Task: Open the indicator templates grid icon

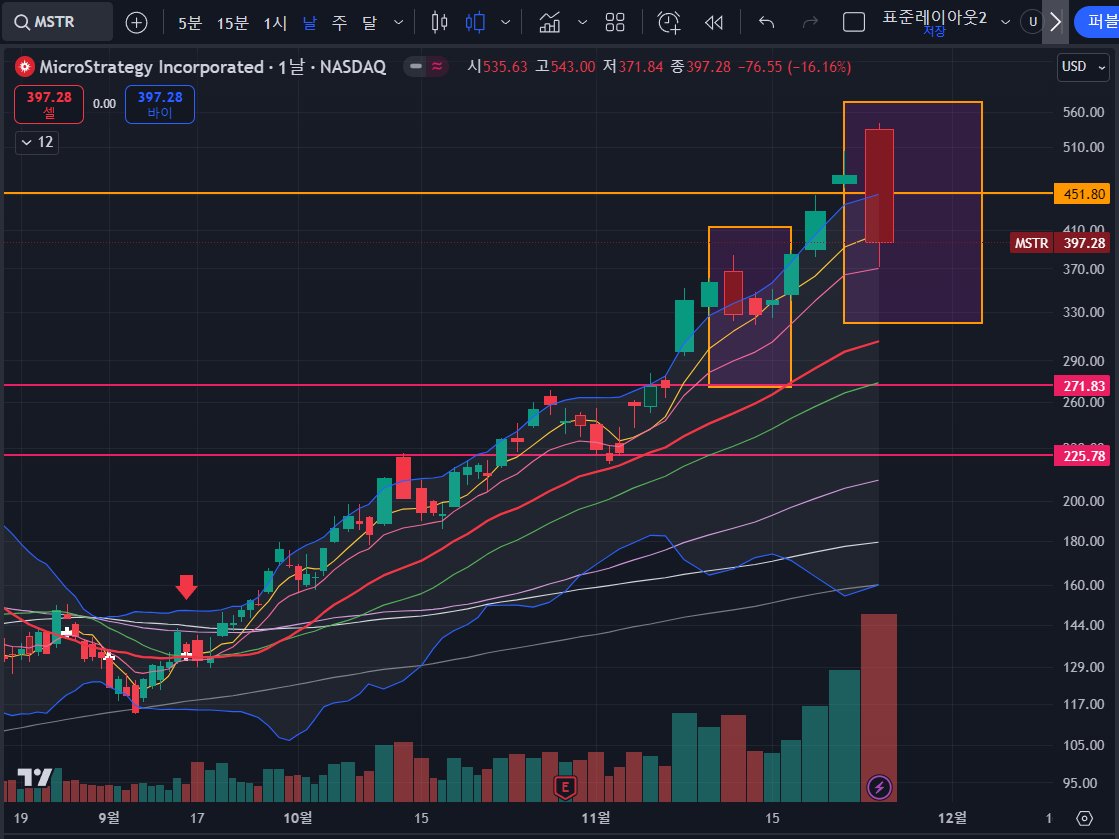Action: 615,23
